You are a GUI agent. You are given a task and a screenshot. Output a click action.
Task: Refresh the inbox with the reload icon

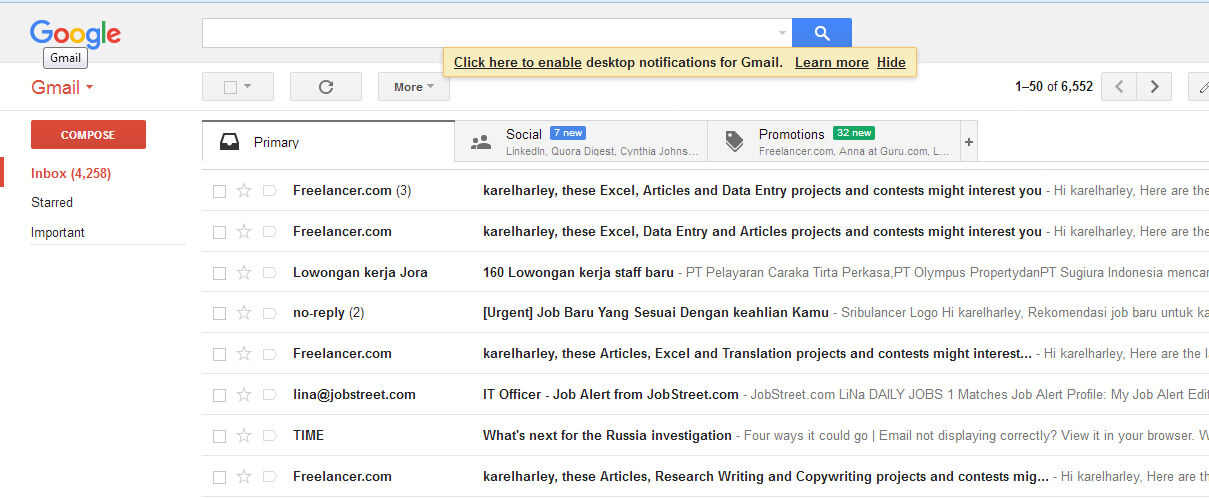pyautogui.click(x=326, y=87)
